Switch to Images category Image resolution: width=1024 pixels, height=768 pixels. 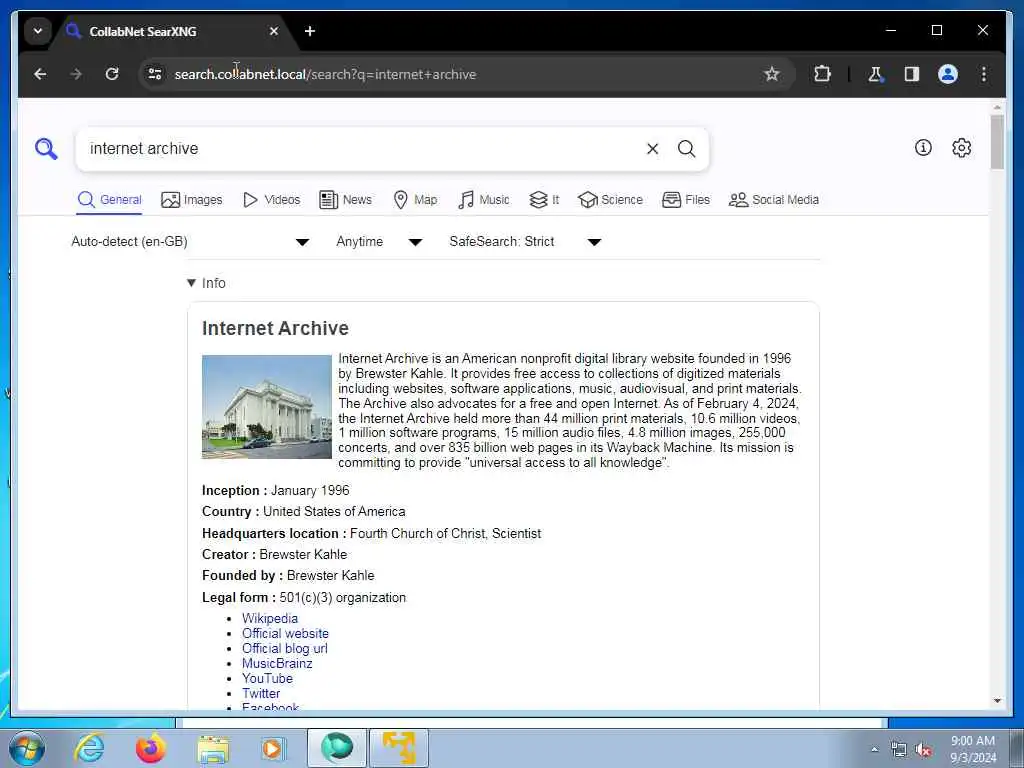[192, 200]
